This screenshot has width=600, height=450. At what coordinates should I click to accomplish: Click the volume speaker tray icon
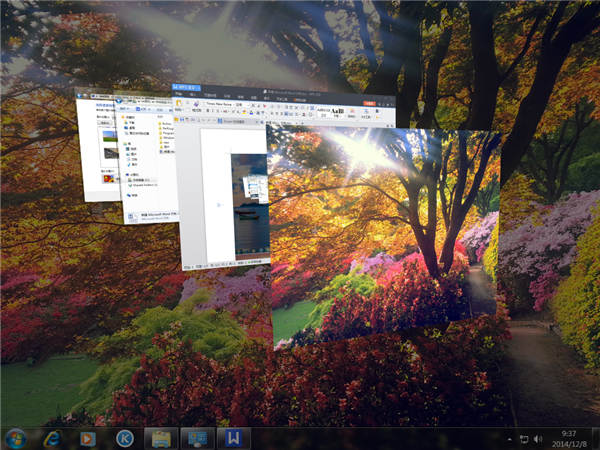tap(538, 439)
